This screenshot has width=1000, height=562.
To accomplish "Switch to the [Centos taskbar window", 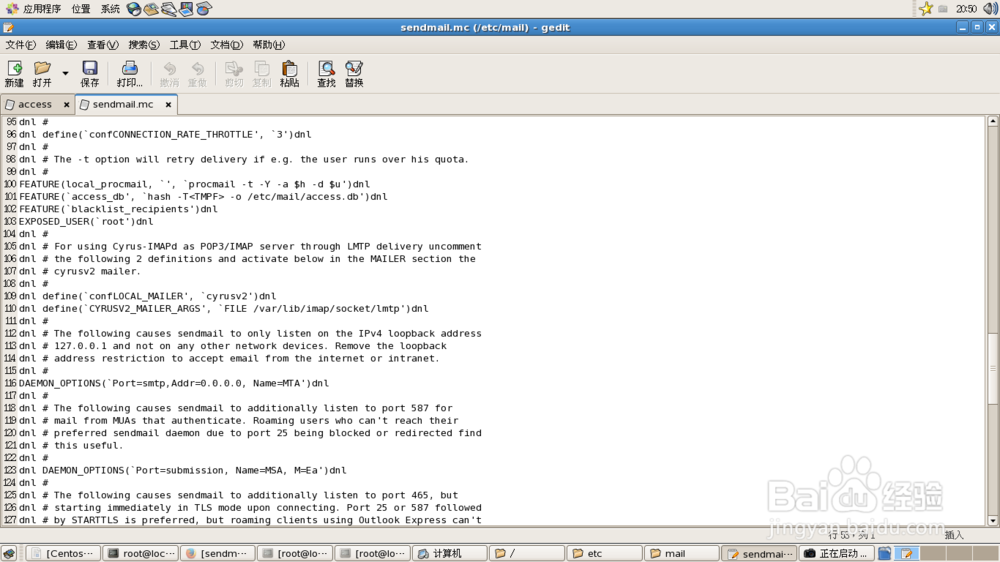I will tap(62, 553).
